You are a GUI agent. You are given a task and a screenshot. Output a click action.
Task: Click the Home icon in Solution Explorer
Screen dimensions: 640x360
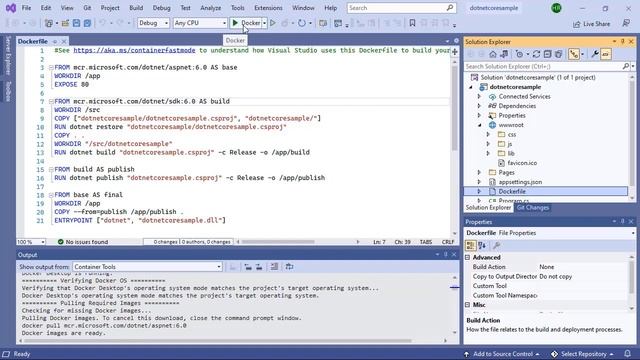(x=493, y=54)
